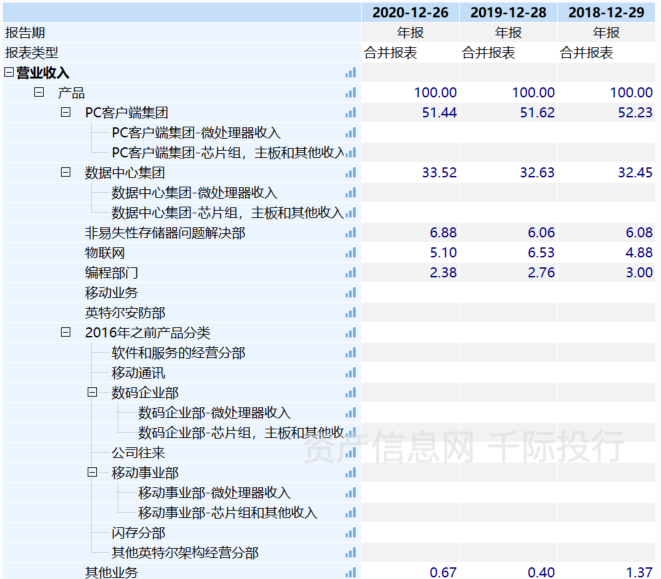Open chart icon for 闪存分部 row

(x=350, y=533)
